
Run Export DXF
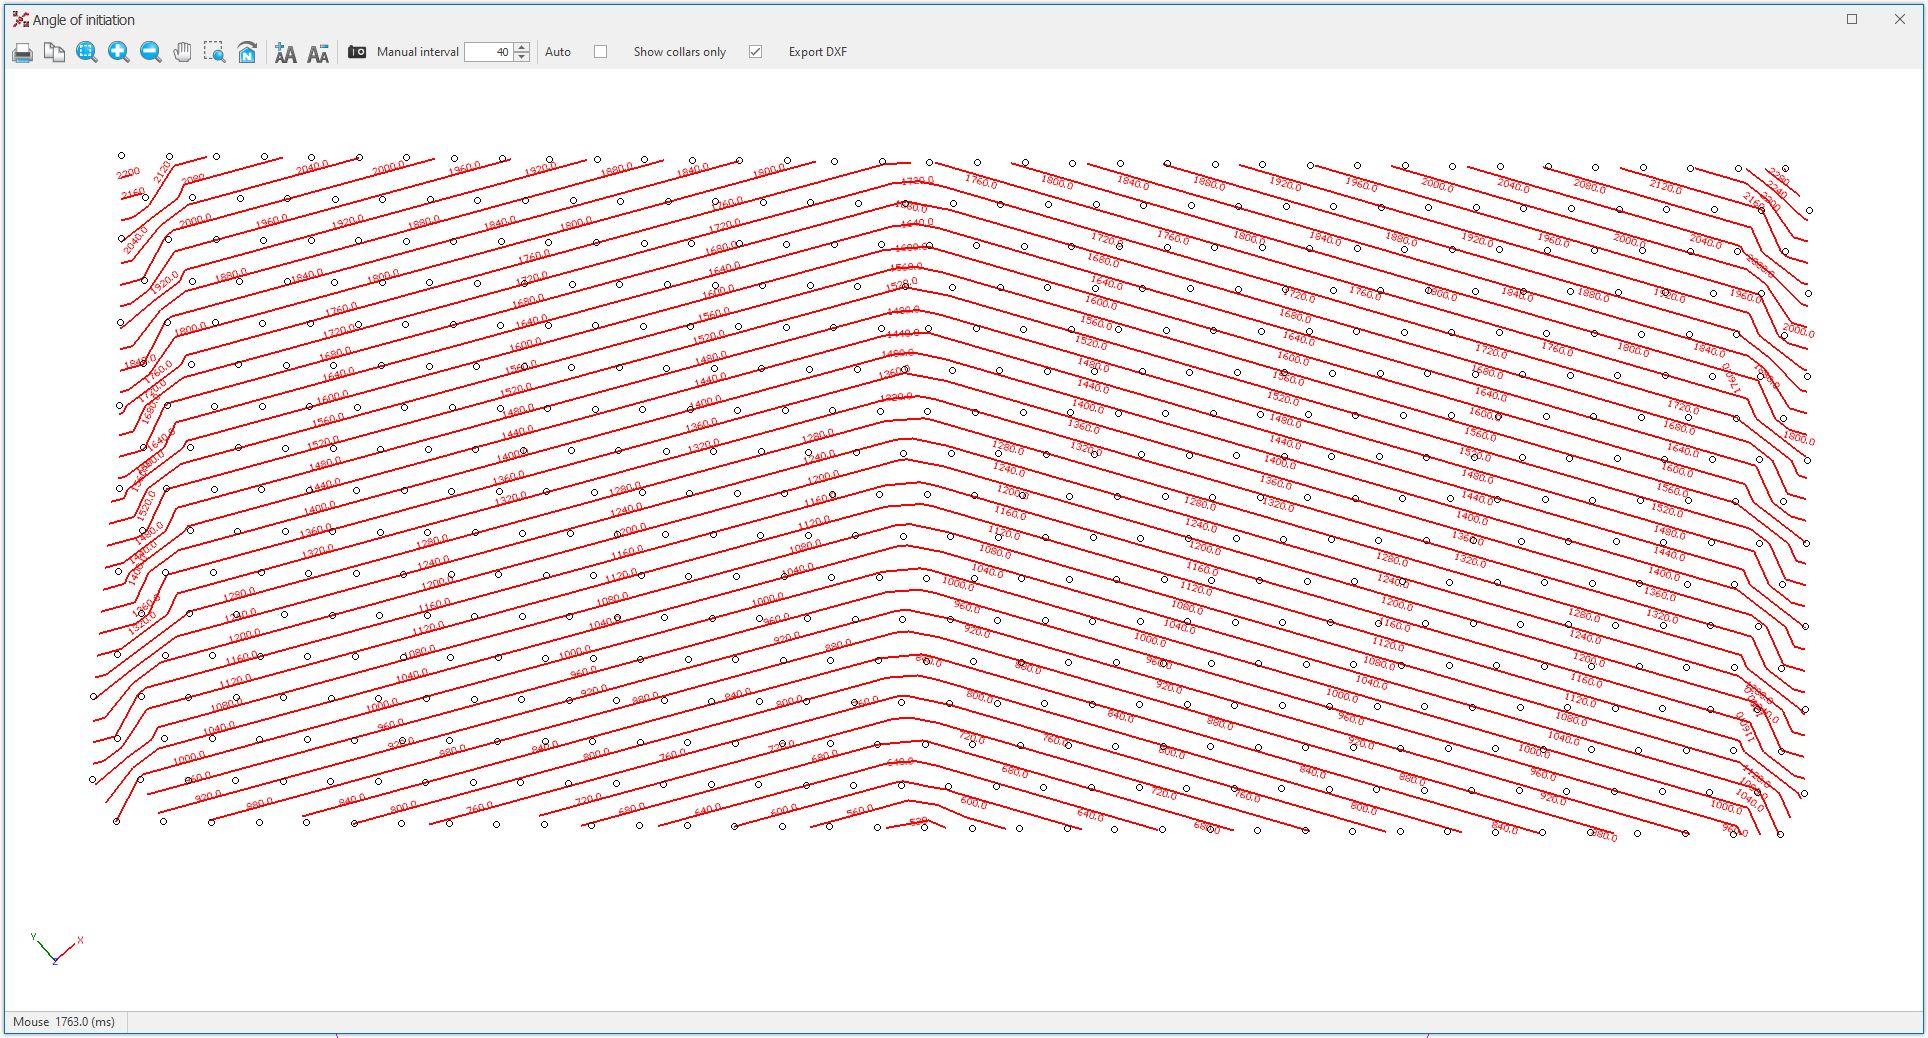tap(817, 52)
